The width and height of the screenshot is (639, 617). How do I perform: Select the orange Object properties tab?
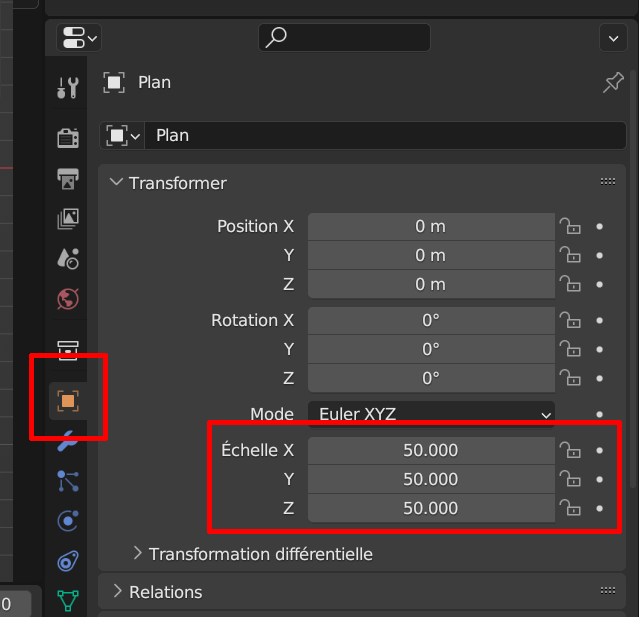tap(68, 401)
